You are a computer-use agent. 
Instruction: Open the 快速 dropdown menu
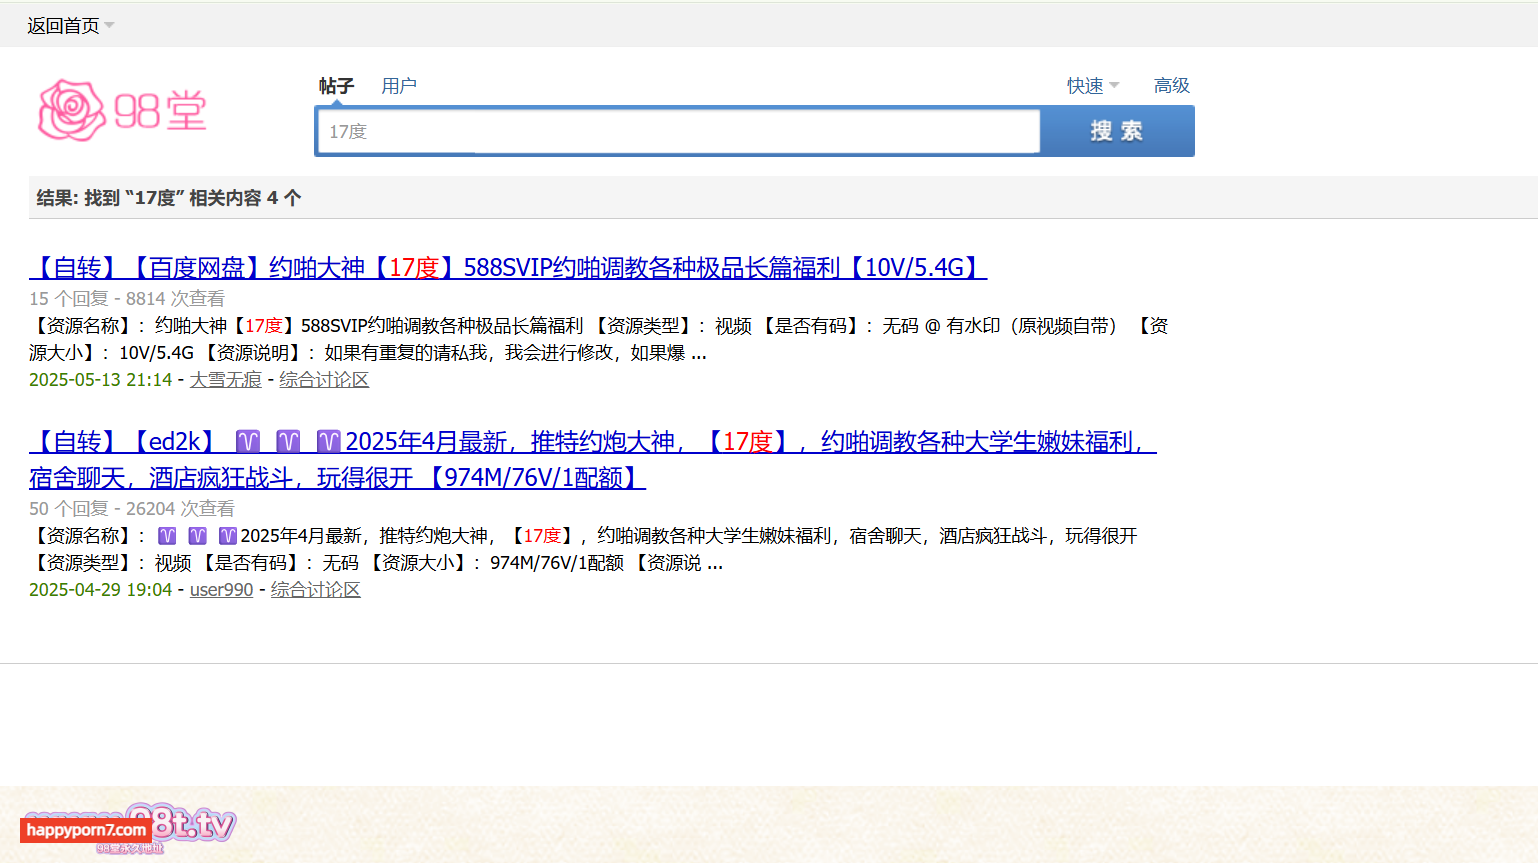pos(1092,86)
